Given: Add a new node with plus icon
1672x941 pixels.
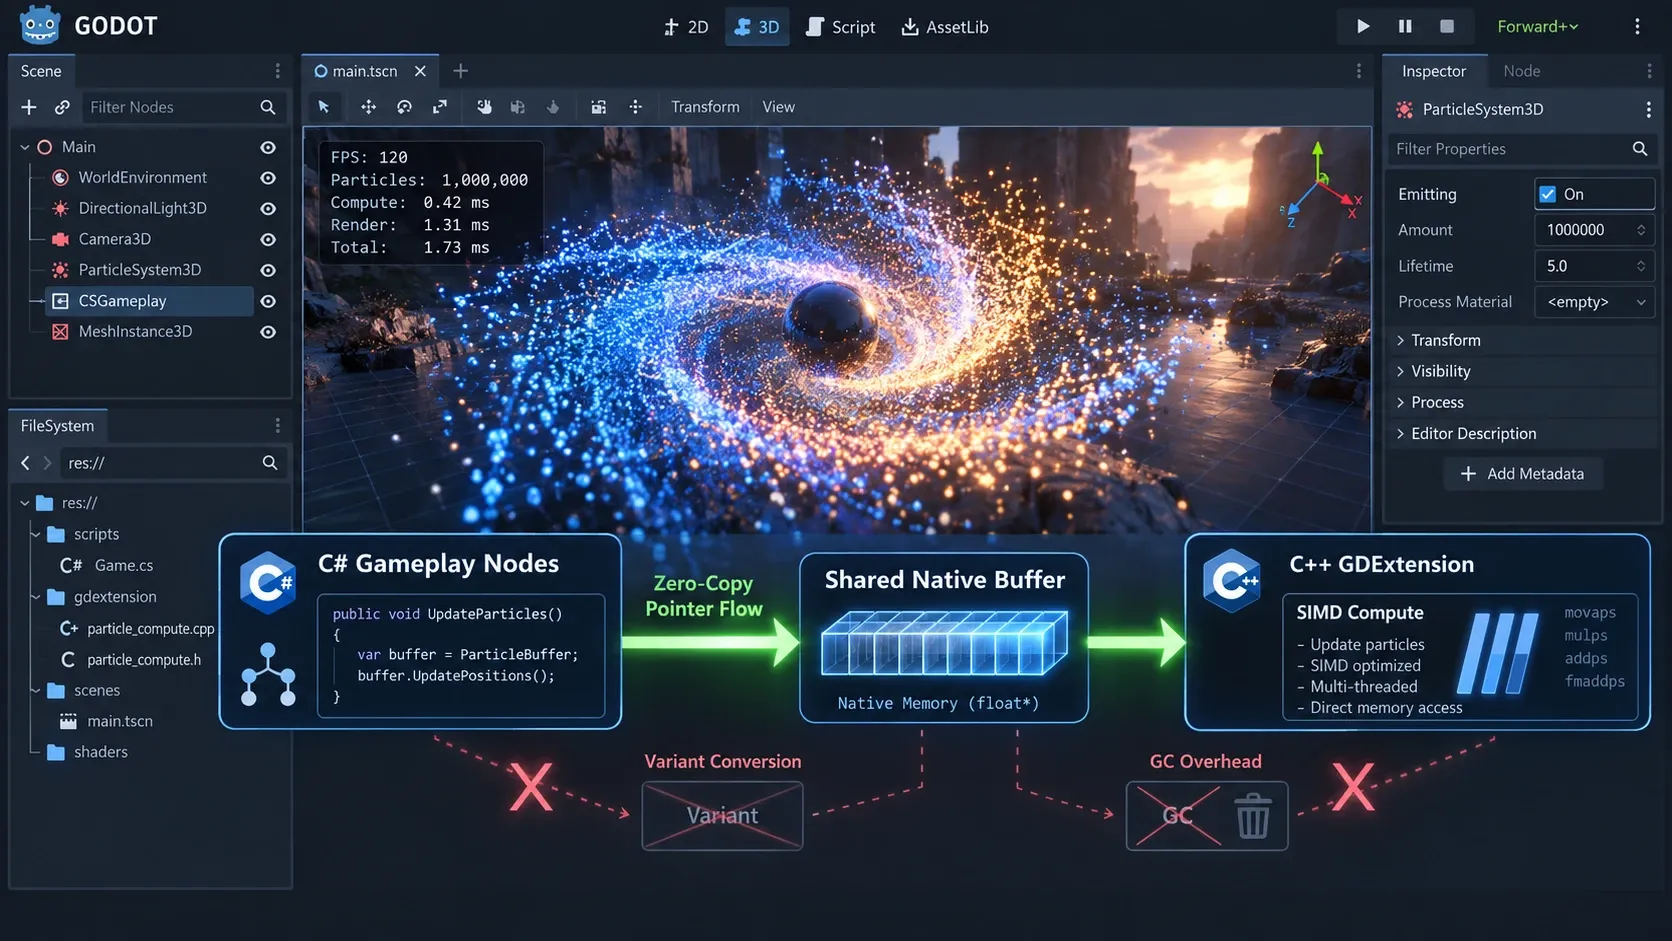Looking at the screenshot, I should 29,107.
